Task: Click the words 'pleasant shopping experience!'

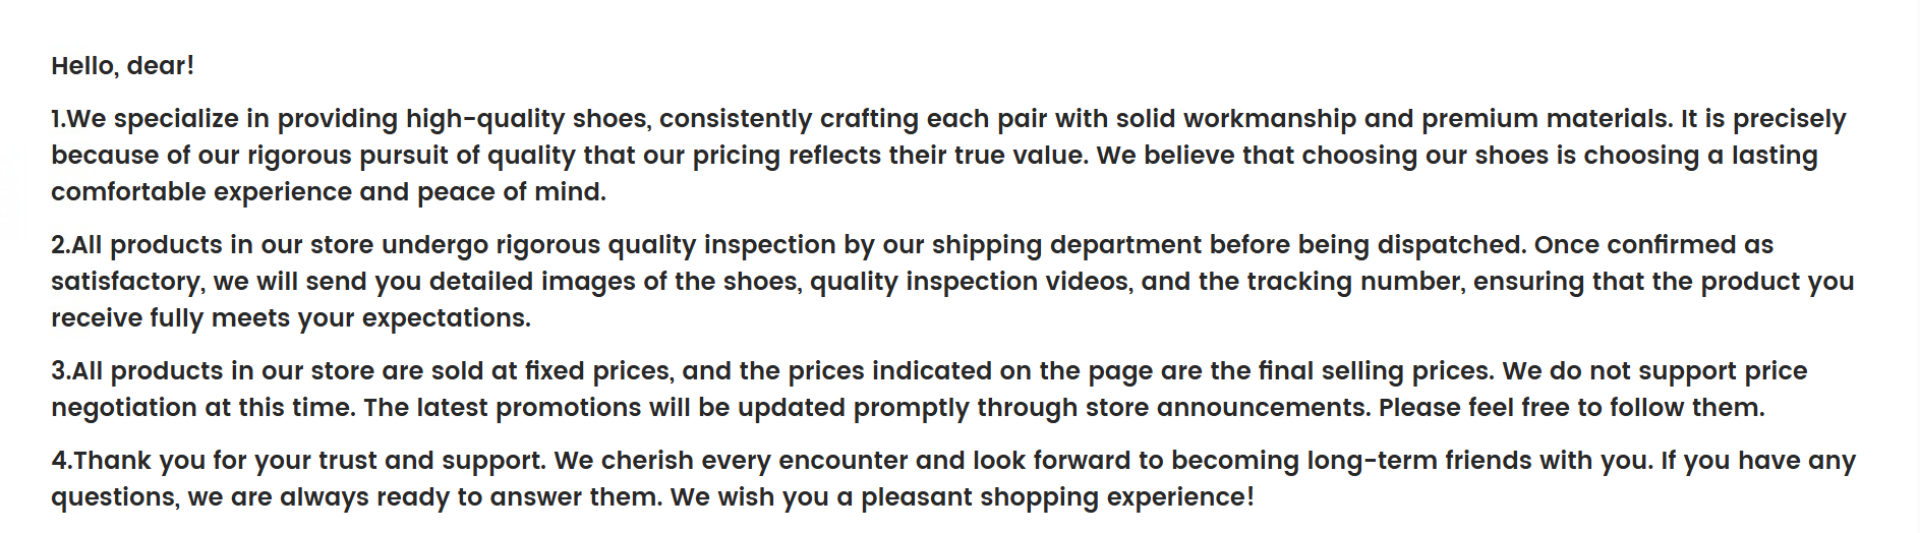Action: pyautogui.click(x=1056, y=497)
